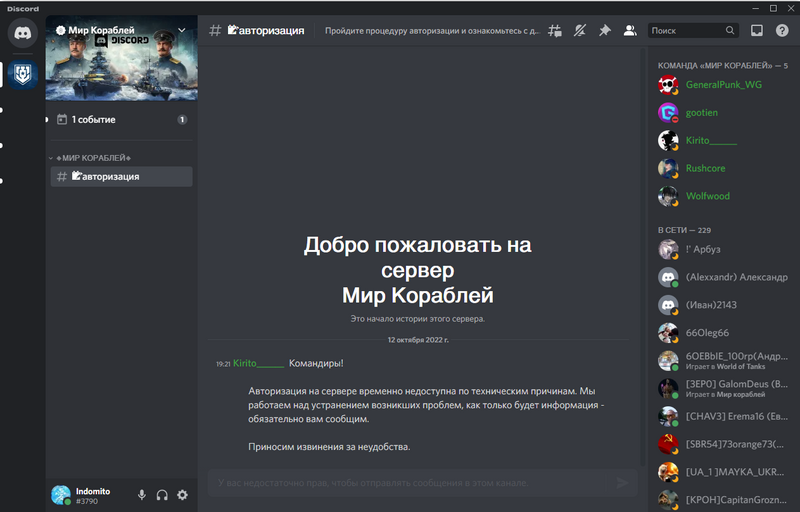Select member 66Oleg66
The width and height of the screenshot is (800, 512).
723,333
